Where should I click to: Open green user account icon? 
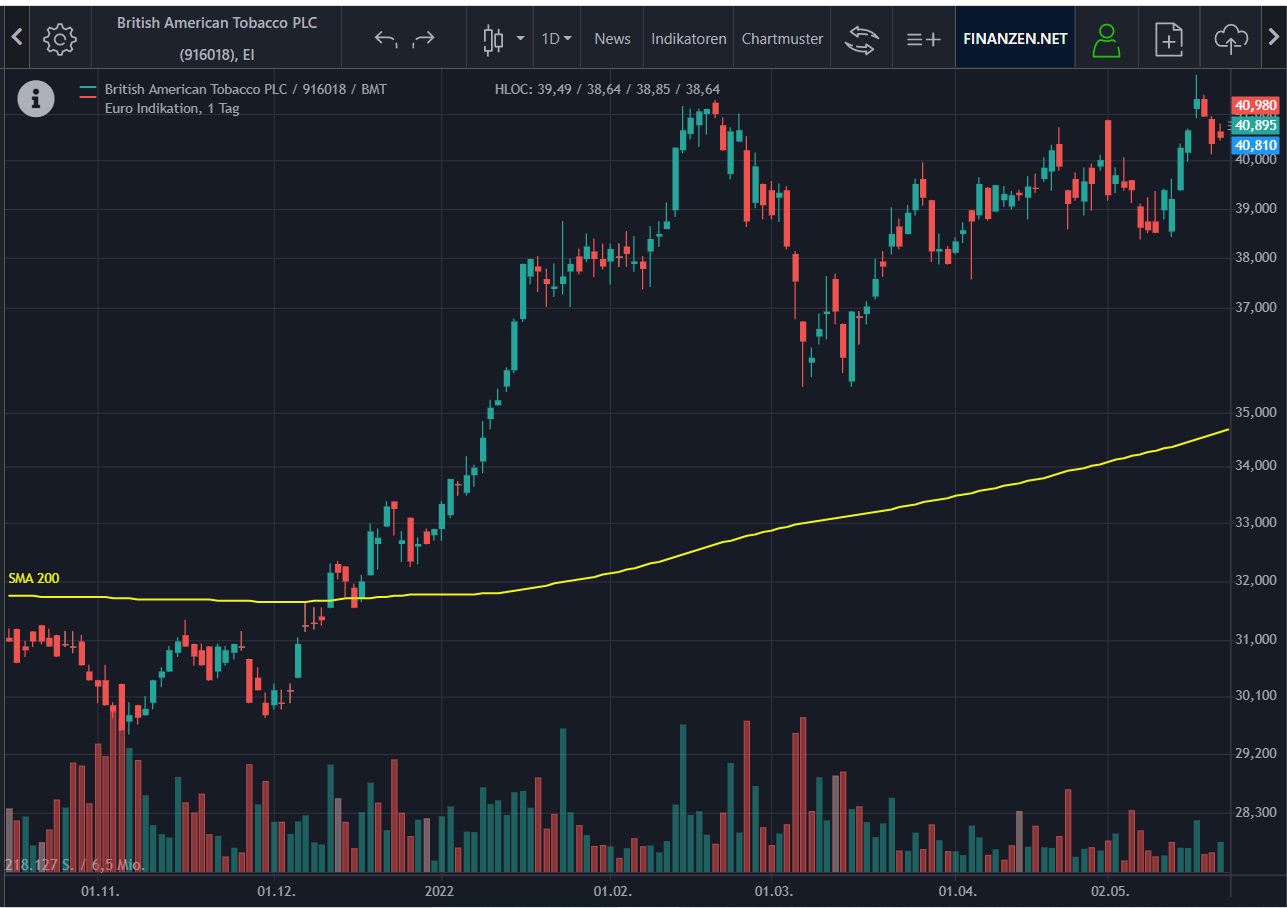pyautogui.click(x=1106, y=39)
